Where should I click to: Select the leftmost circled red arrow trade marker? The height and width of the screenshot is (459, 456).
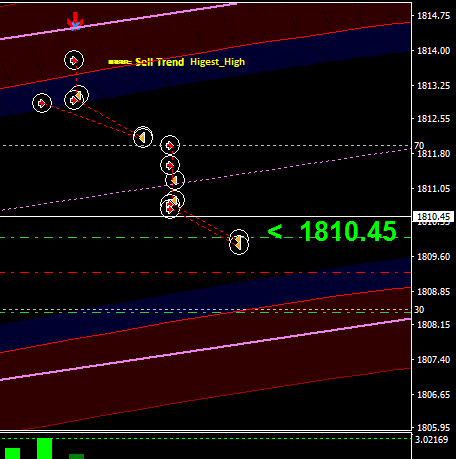pos(42,103)
